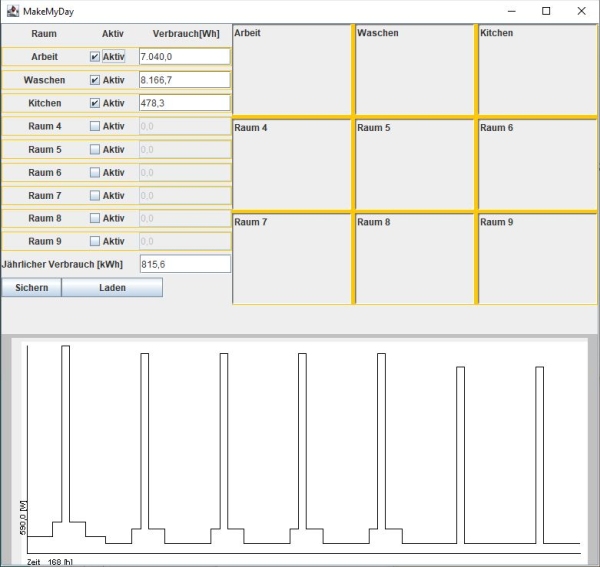Viewport: 600px width, 567px height.
Task: Click the Kitchen consumption field showing 478,3
Action: (185, 103)
